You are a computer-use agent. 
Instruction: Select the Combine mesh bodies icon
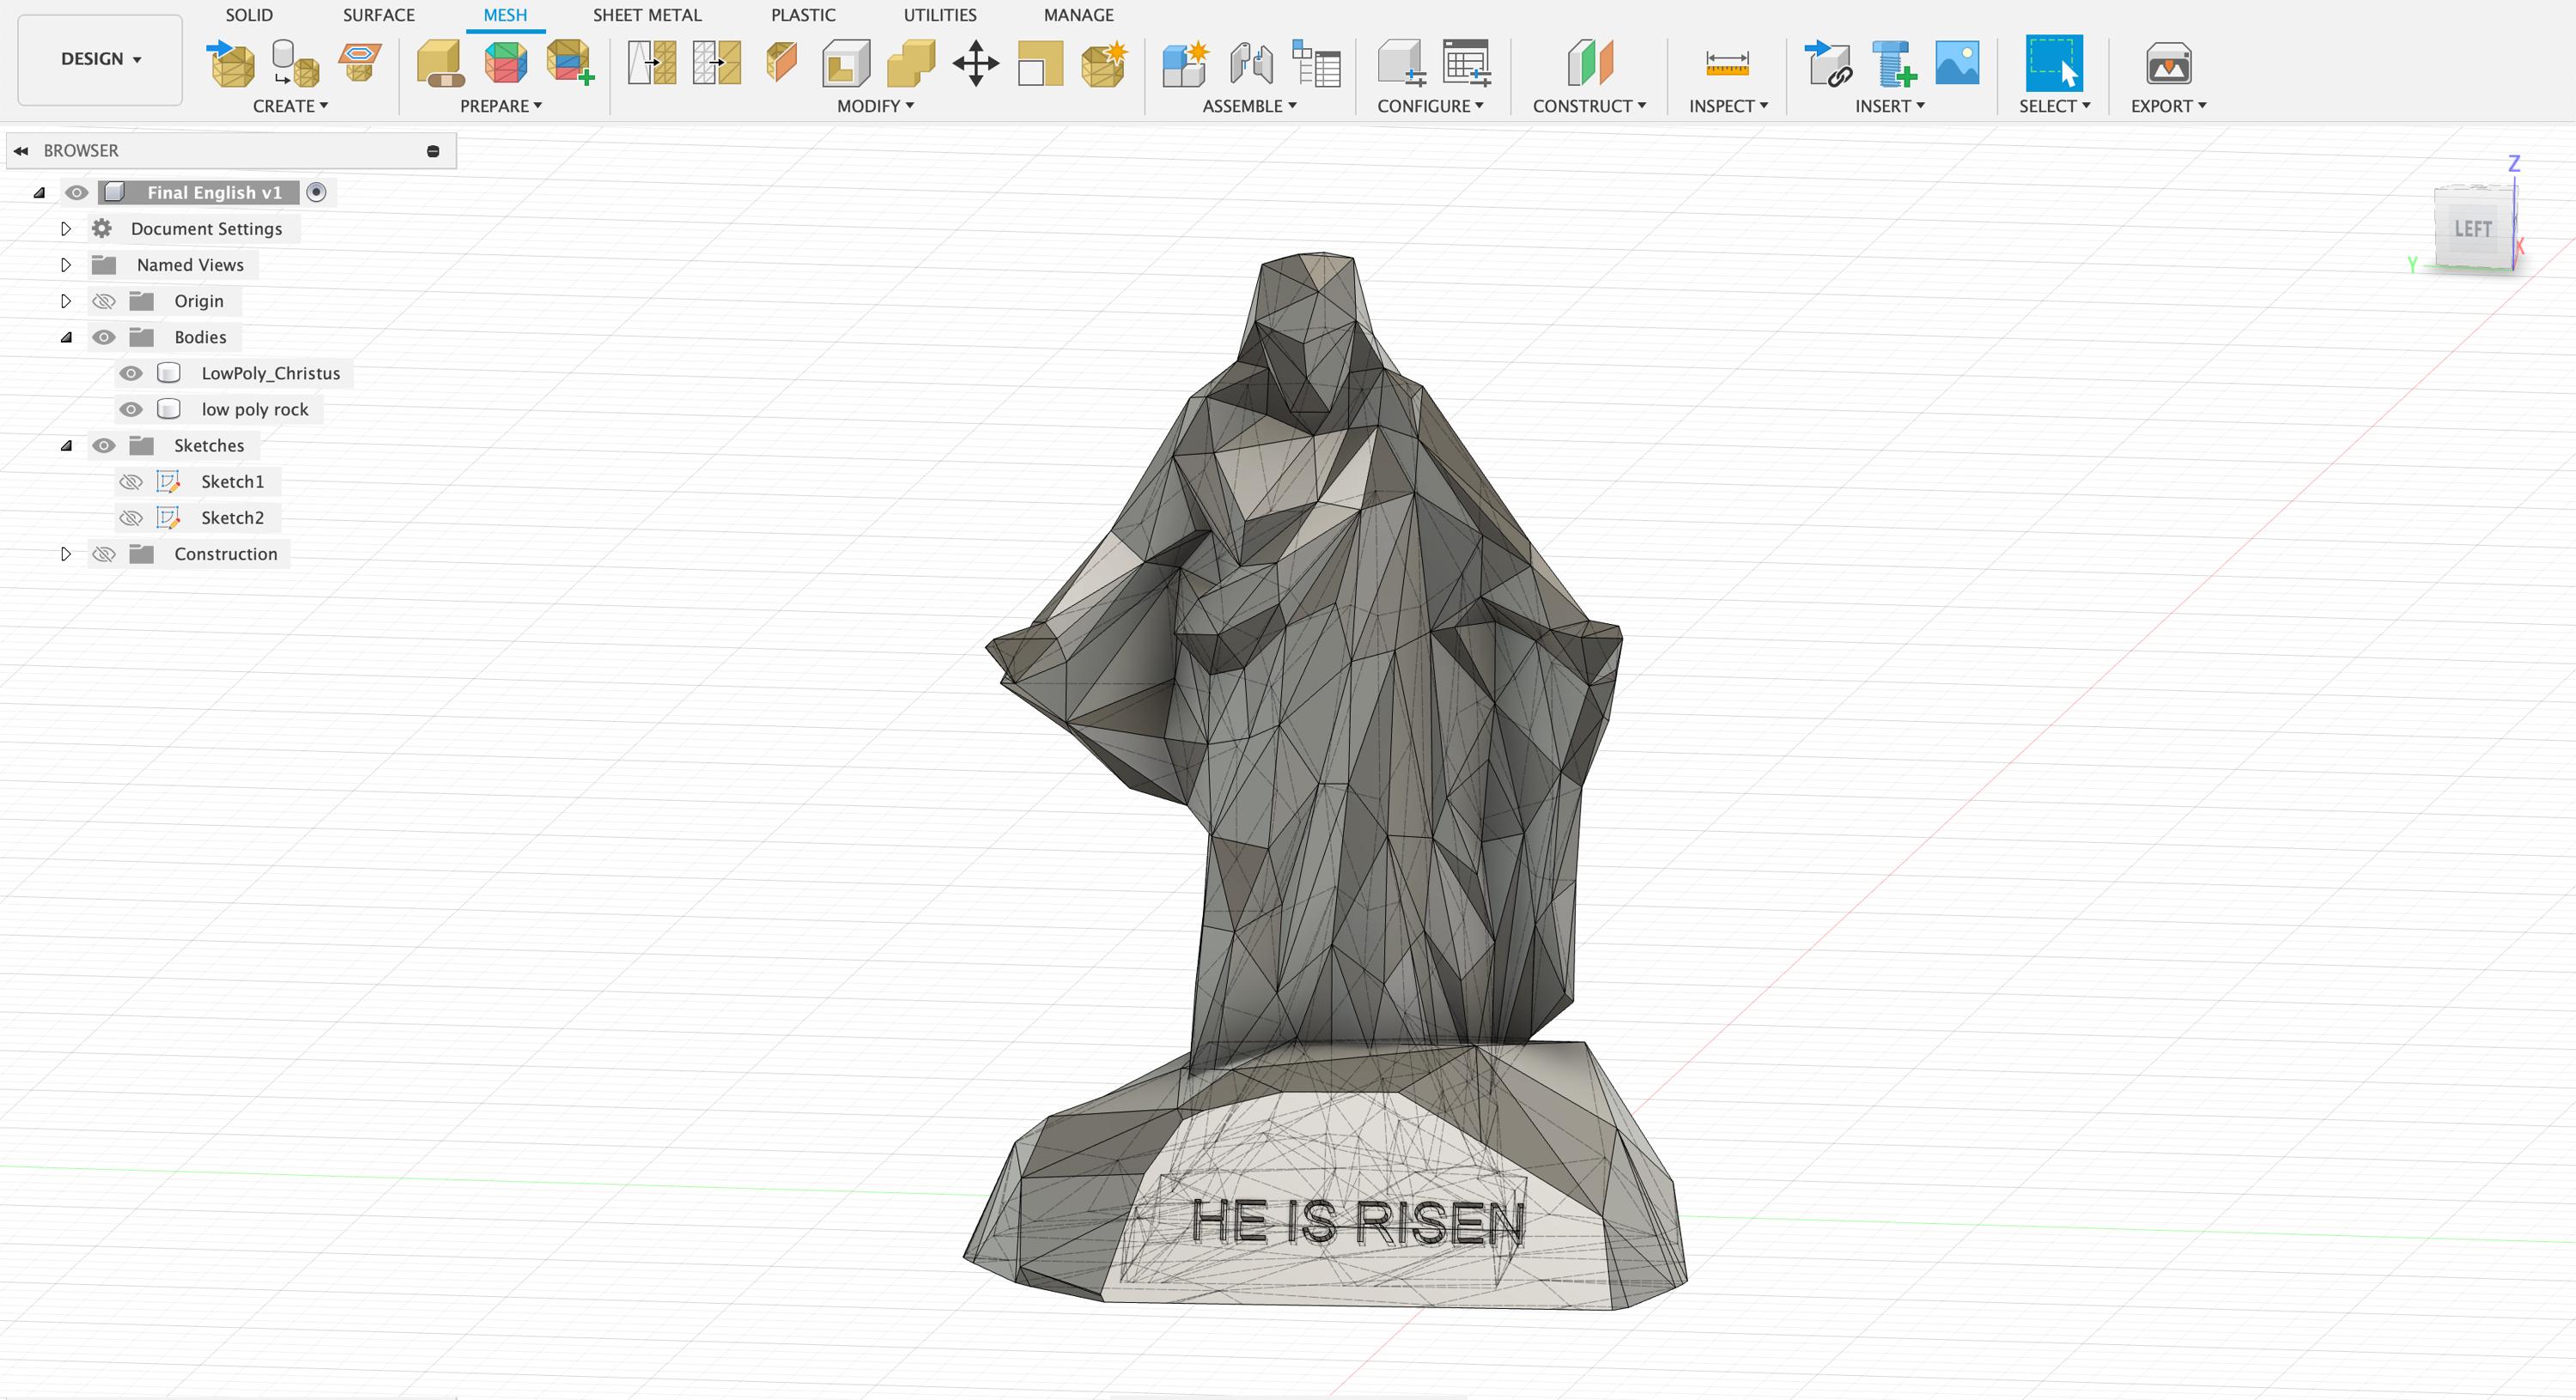click(x=911, y=63)
